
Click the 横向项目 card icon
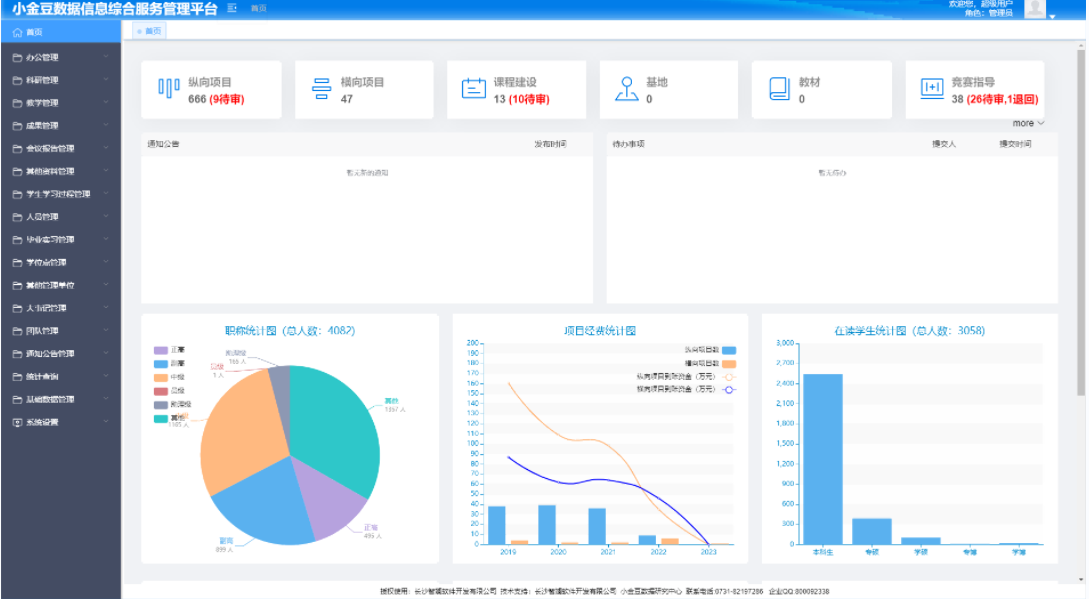pos(322,89)
